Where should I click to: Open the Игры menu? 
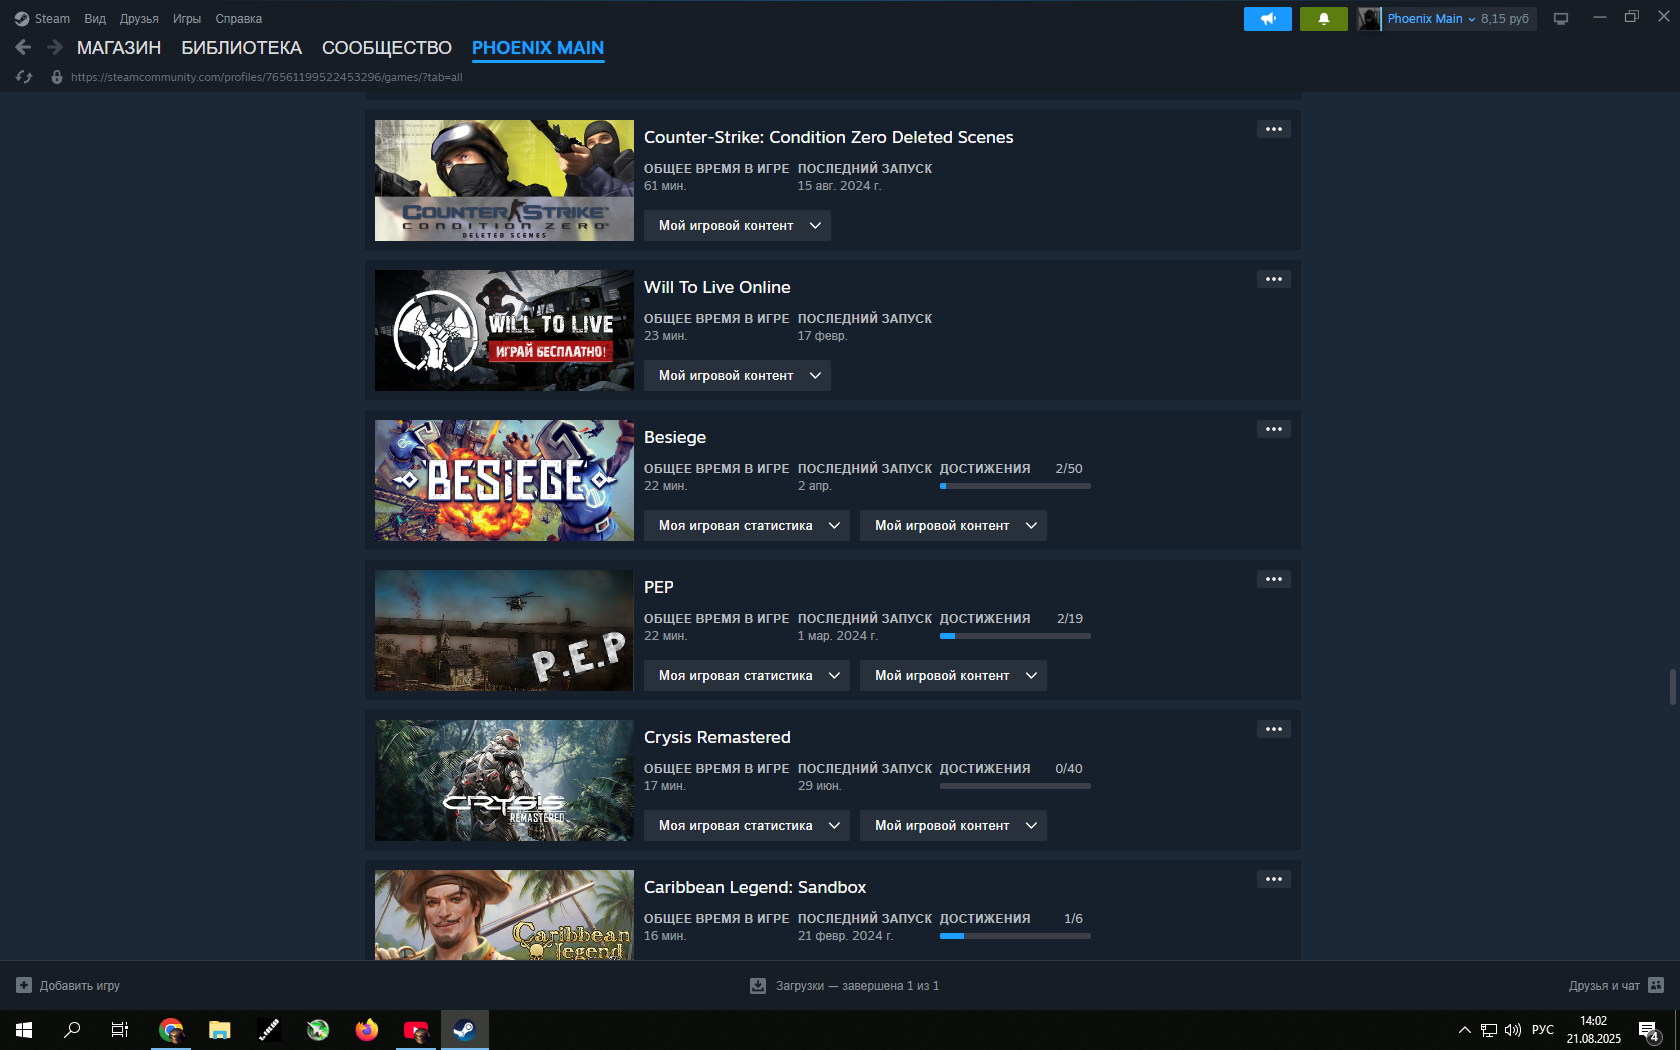187,19
